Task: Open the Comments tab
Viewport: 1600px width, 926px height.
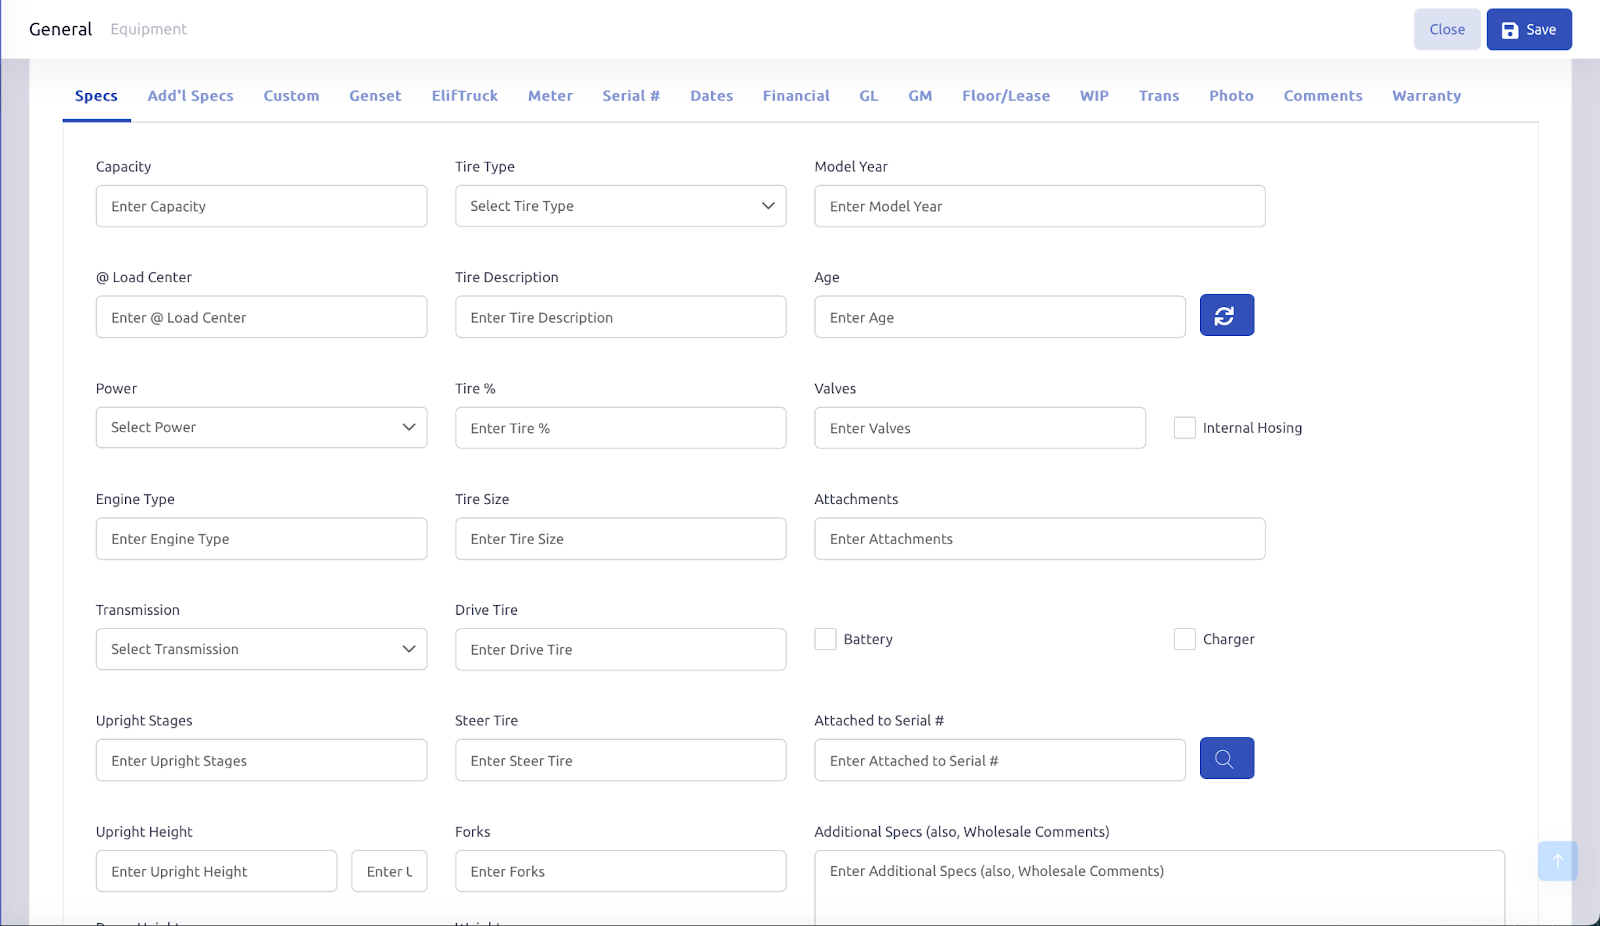Action: click(1323, 96)
